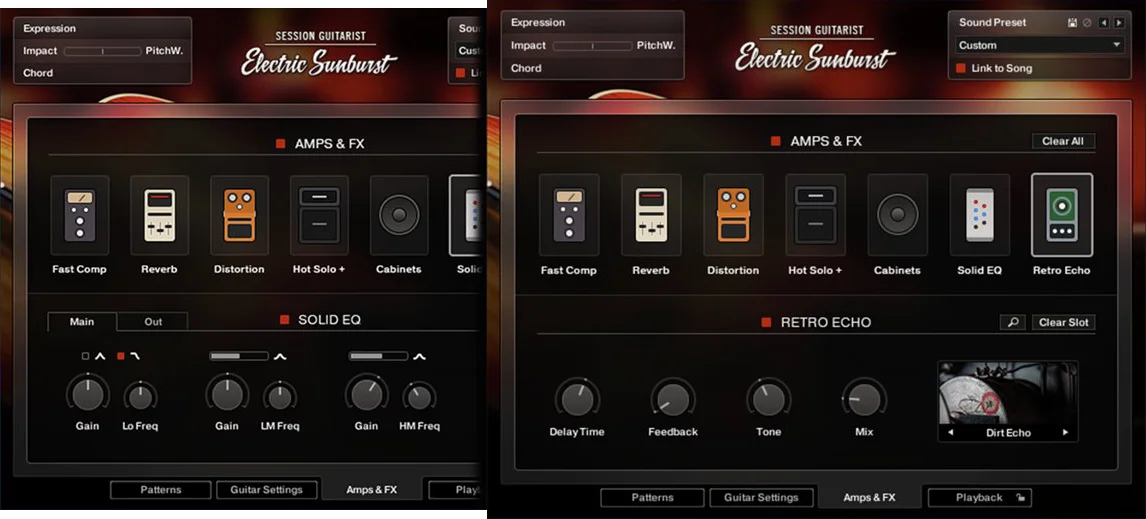
Task: Open the magnifier browser for Retro Echo
Action: (1012, 322)
